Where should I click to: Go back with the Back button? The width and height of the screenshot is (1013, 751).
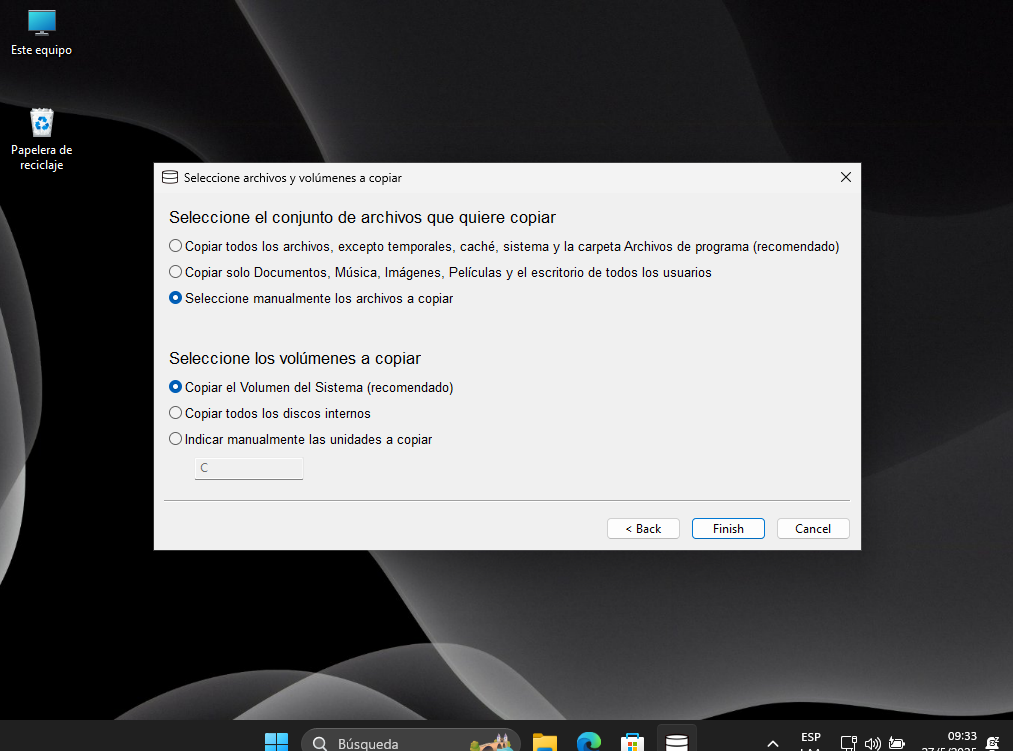(x=643, y=528)
